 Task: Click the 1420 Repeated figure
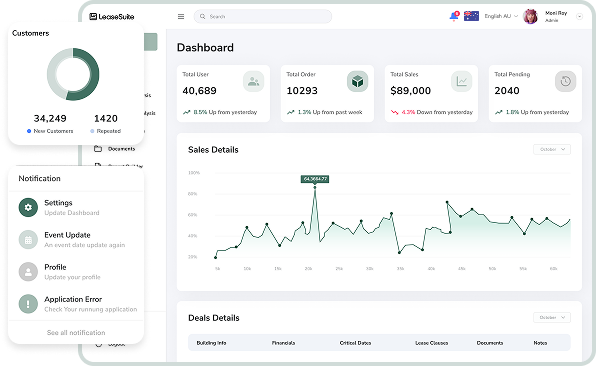pos(106,119)
